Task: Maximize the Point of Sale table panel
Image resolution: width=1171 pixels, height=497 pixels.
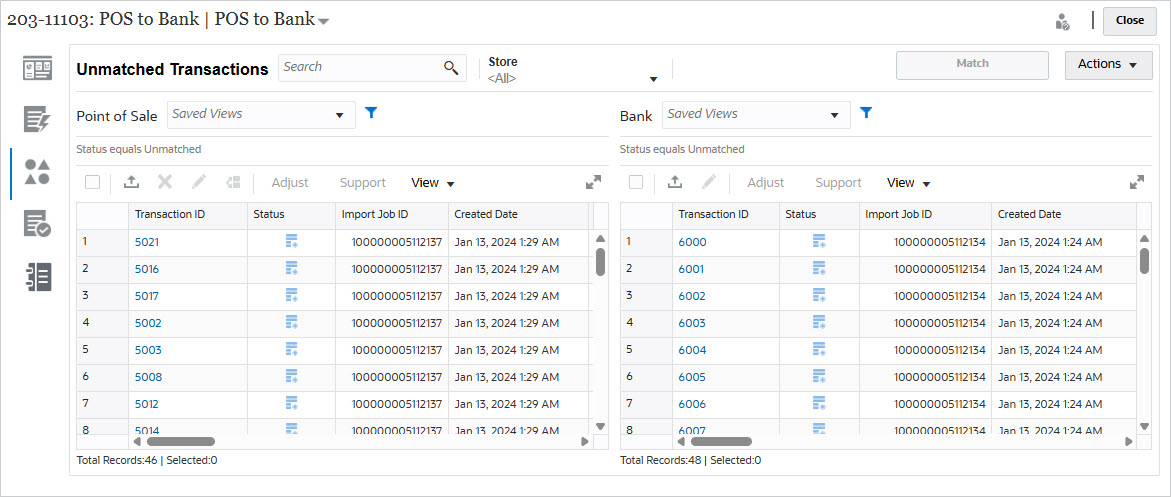Action: [593, 183]
